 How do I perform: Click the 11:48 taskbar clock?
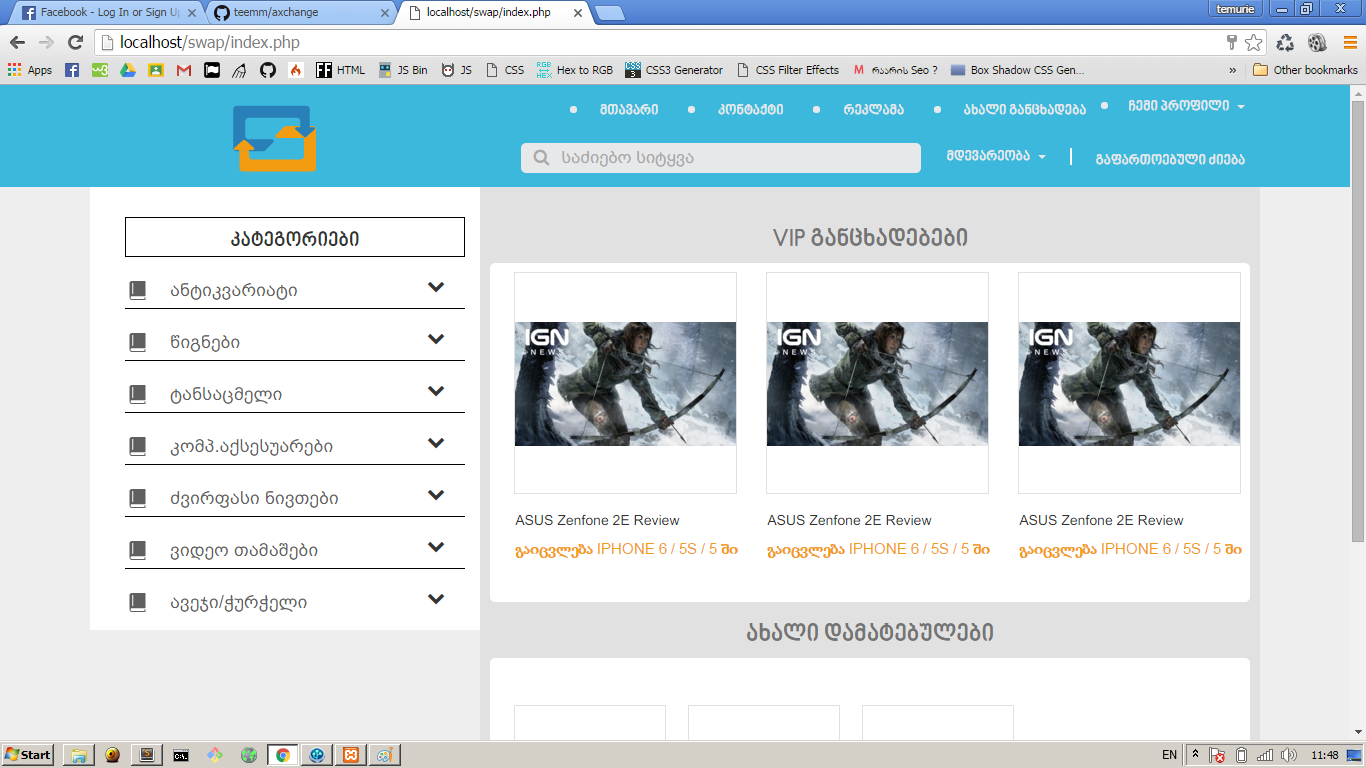[1325, 755]
